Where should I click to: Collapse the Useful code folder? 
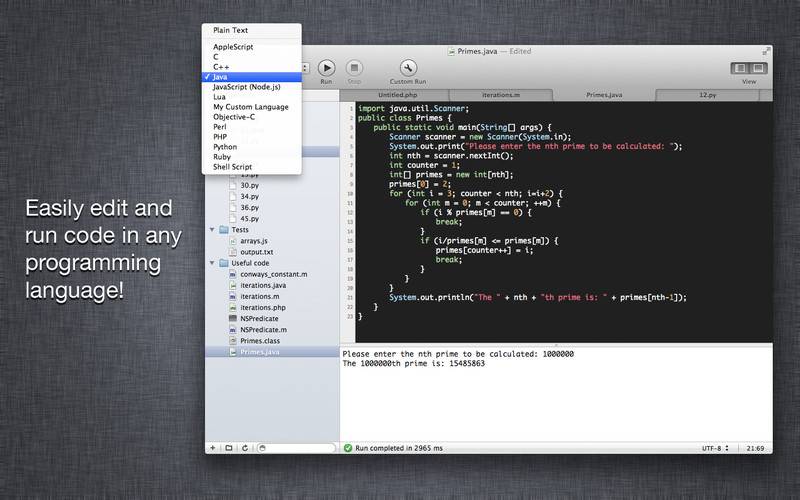click(212, 263)
